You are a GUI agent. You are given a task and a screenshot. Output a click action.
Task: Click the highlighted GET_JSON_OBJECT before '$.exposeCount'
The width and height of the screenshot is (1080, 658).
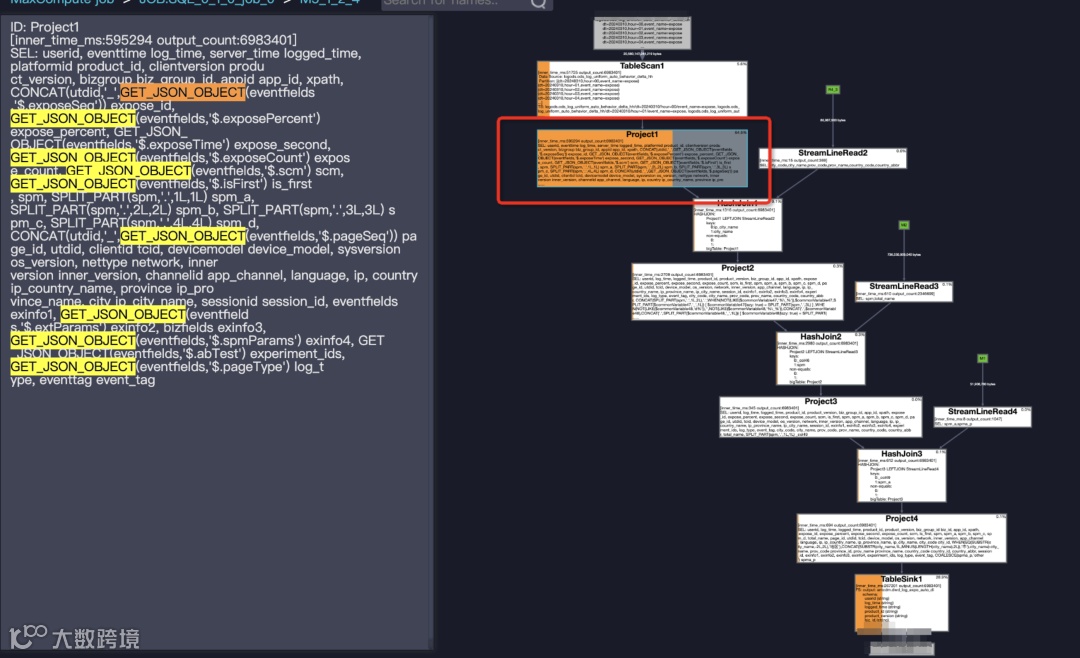[x=73, y=158]
